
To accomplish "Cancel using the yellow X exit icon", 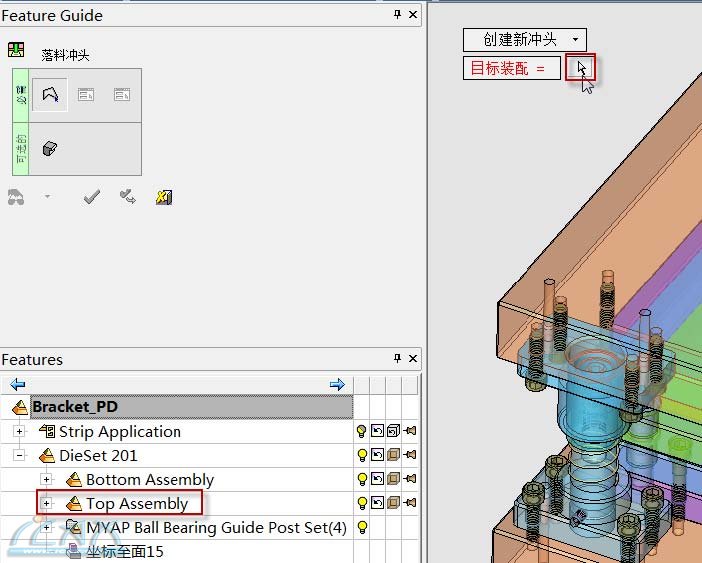I will (x=164, y=197).
